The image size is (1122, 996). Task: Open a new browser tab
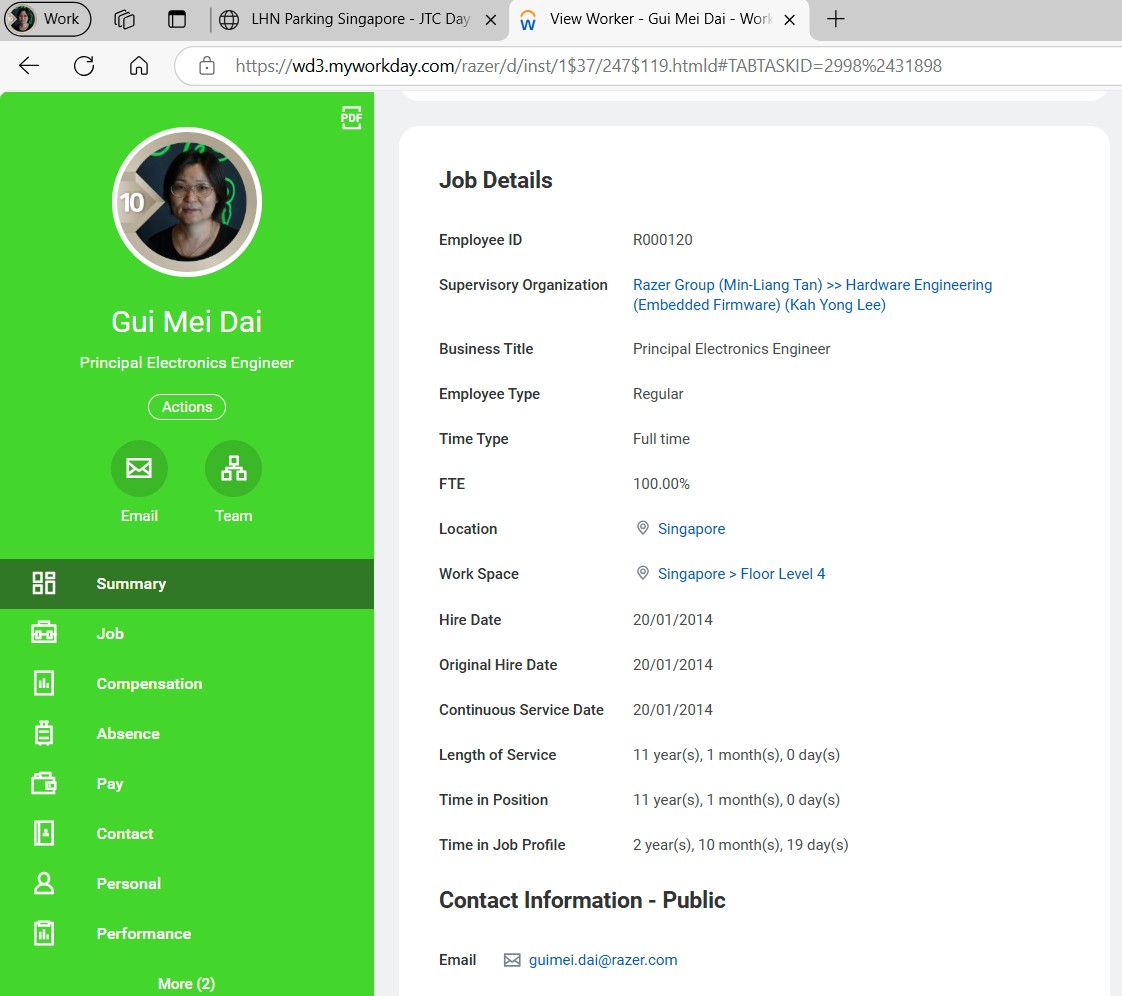(x=835, y=19)
